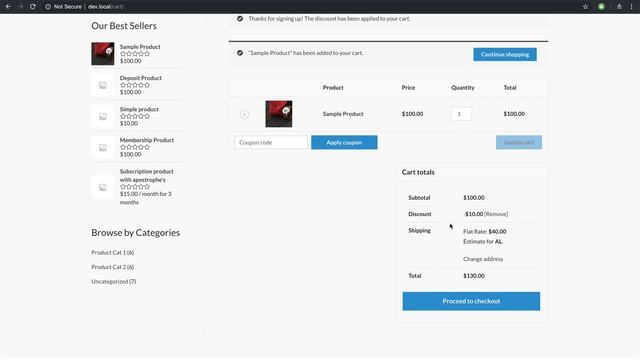Click the Flat Rate: $40.00 shipping text

pos(484,231)
